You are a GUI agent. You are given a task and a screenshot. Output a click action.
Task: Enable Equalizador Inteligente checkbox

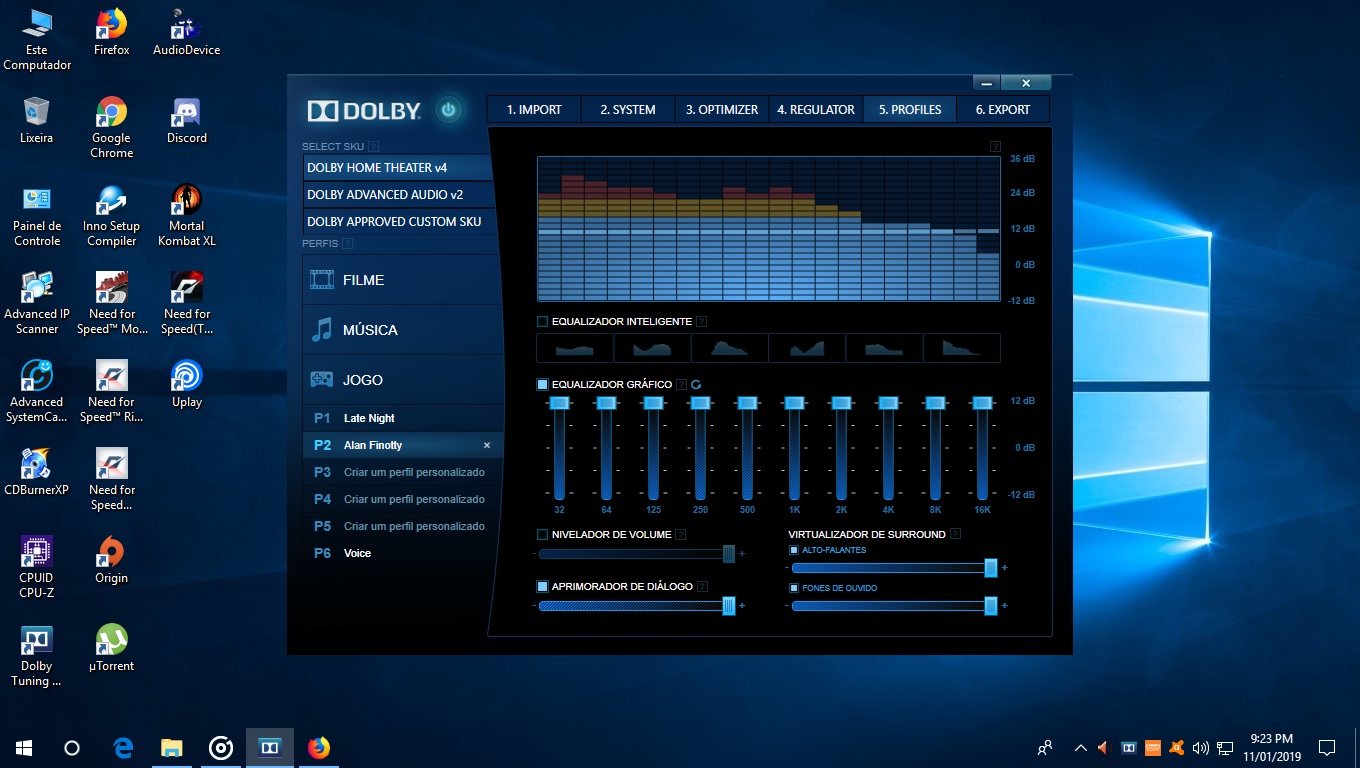[x=543, y=322]
